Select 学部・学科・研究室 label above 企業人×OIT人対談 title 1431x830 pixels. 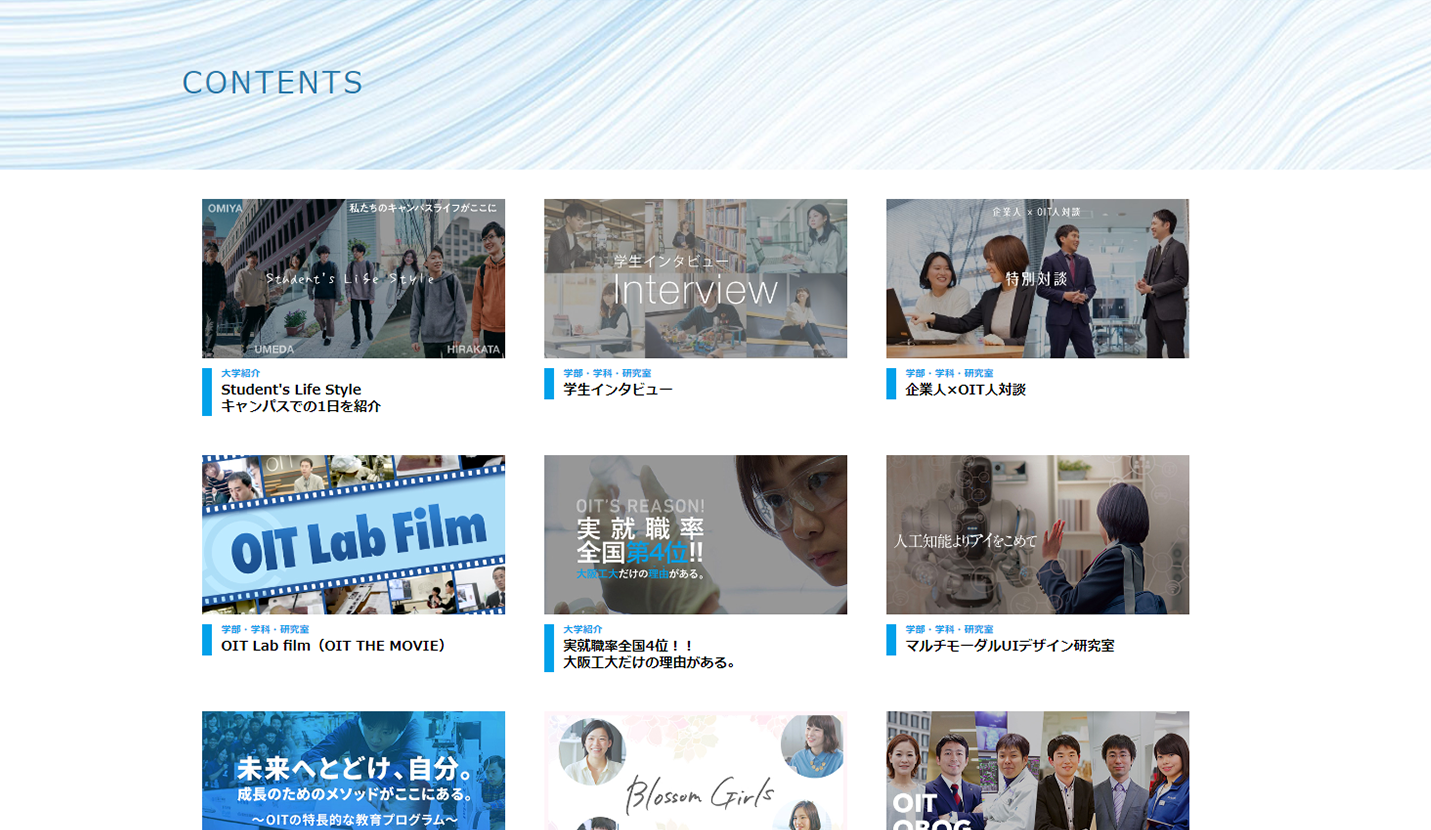click(x=949, y=373)
